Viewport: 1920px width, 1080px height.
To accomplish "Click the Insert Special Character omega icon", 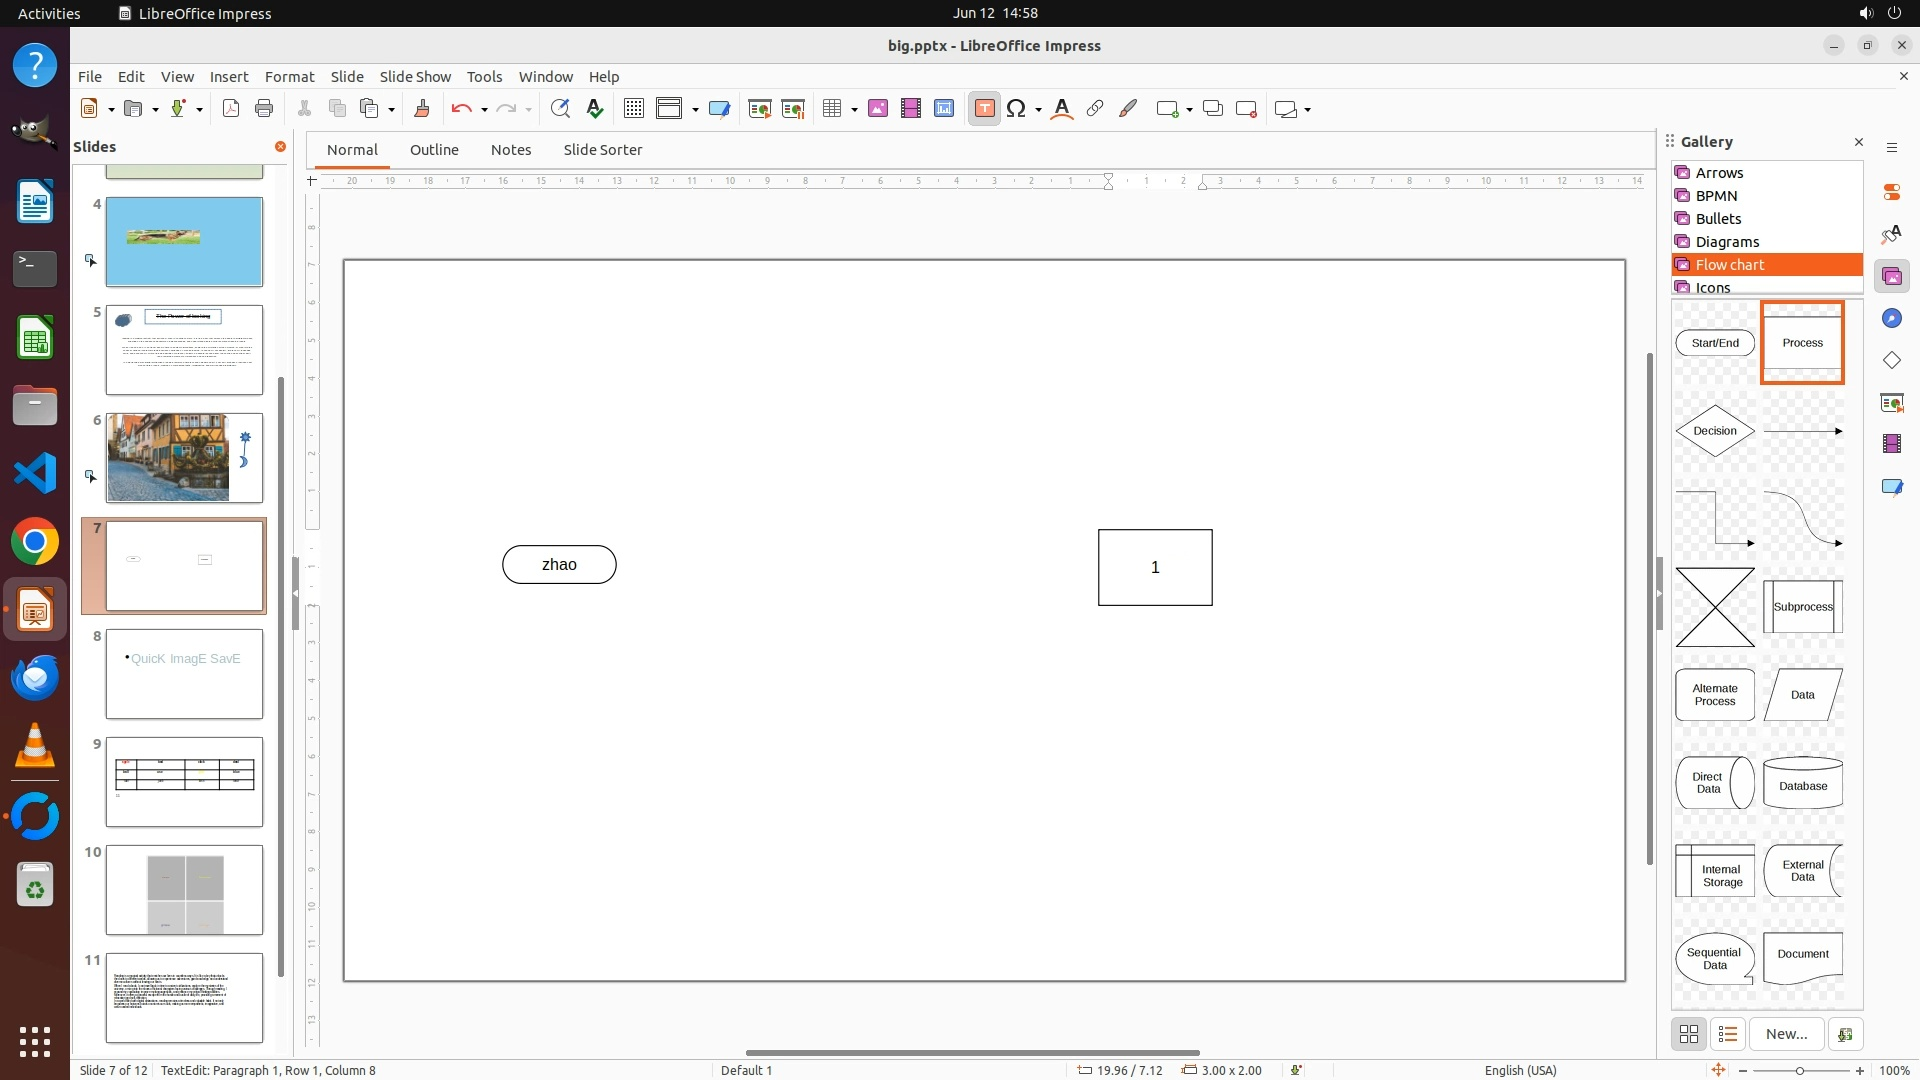I will tap(1016, 109).
